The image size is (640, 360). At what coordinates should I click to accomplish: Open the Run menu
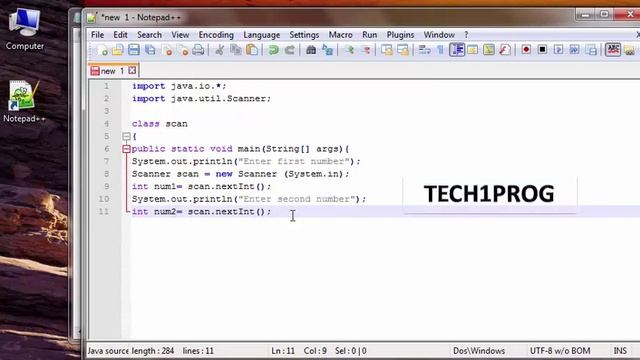tap(369, 35)
